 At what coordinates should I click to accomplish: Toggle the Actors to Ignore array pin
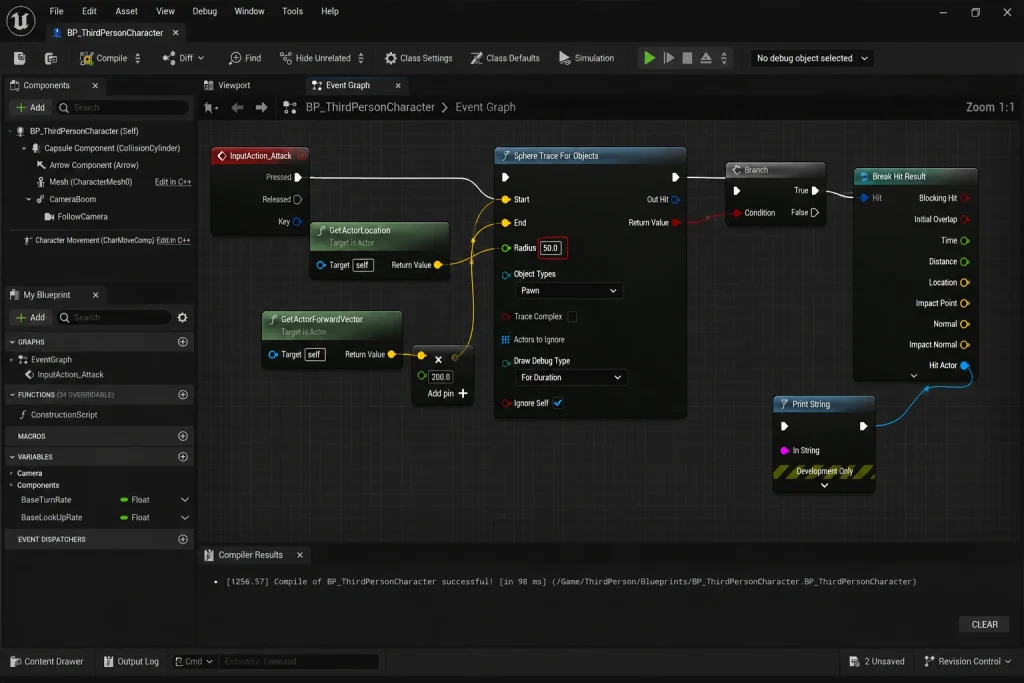505,340
